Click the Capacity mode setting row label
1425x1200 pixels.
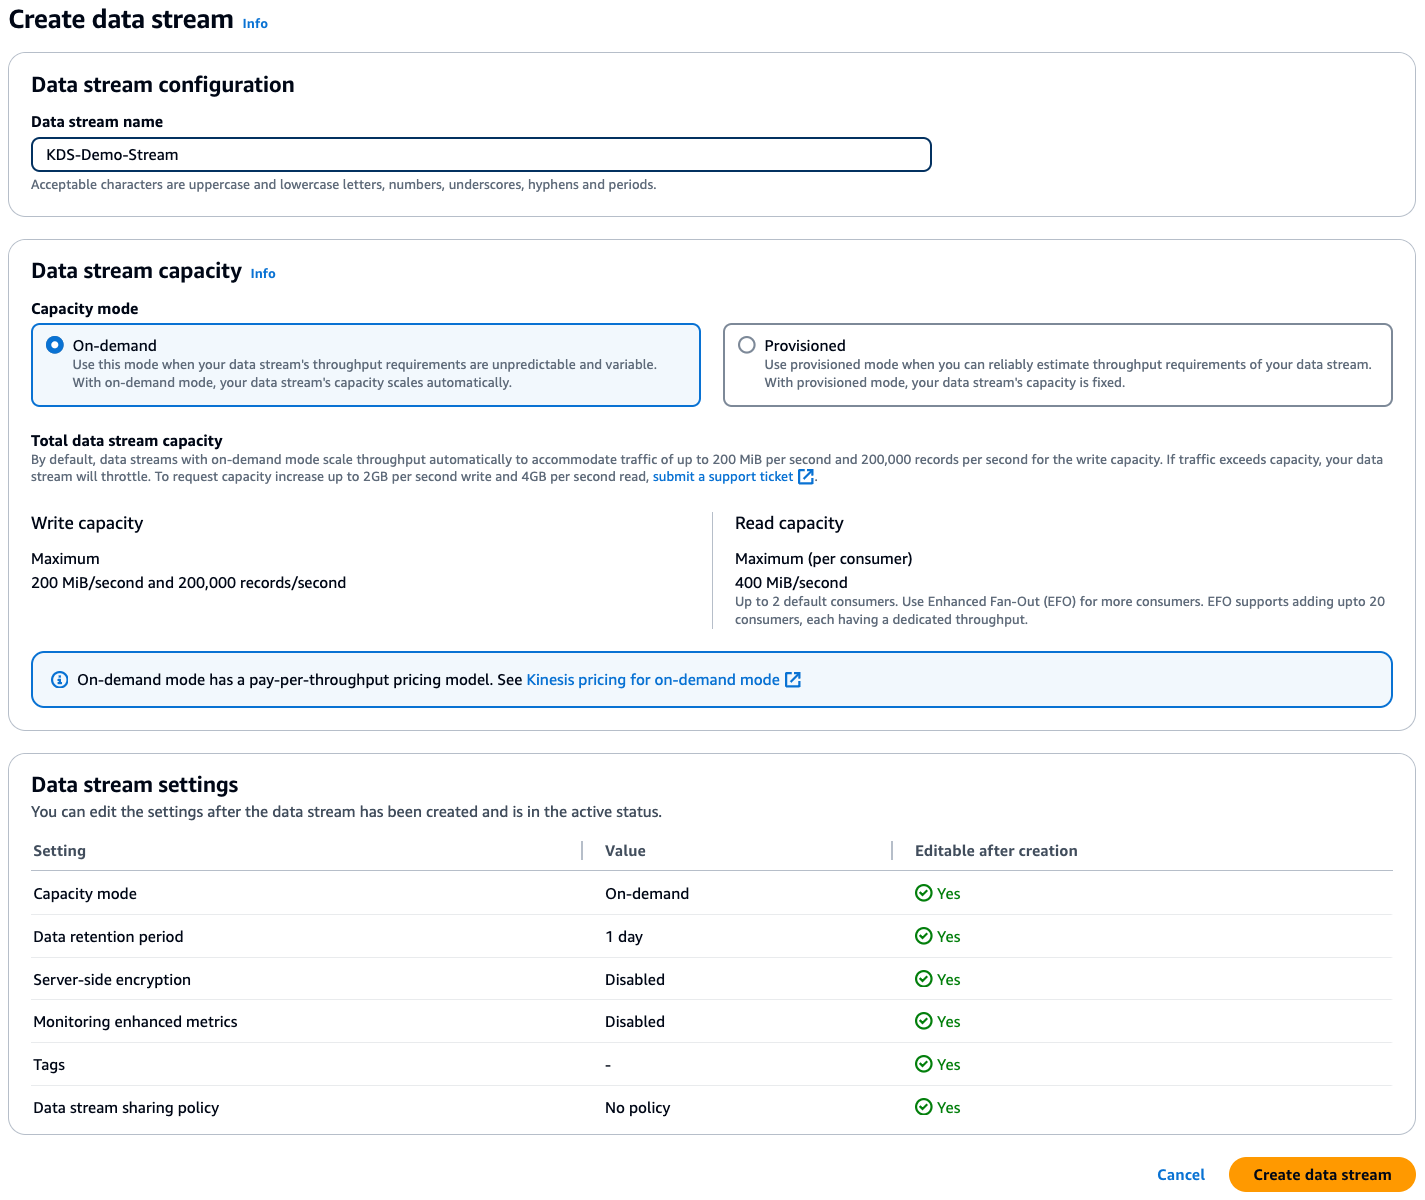tap(85, 894)
